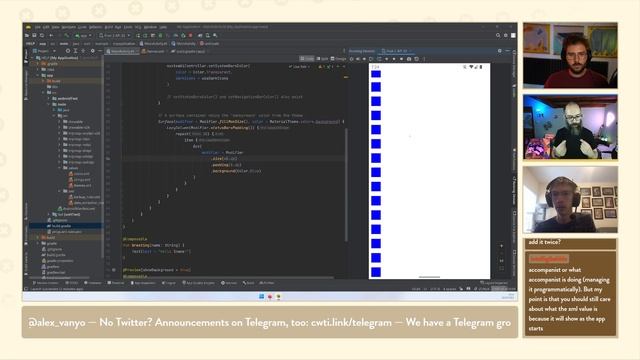Open the Project view mode dropdown
This screenshot has width=640, height=360.
[44, 51]
